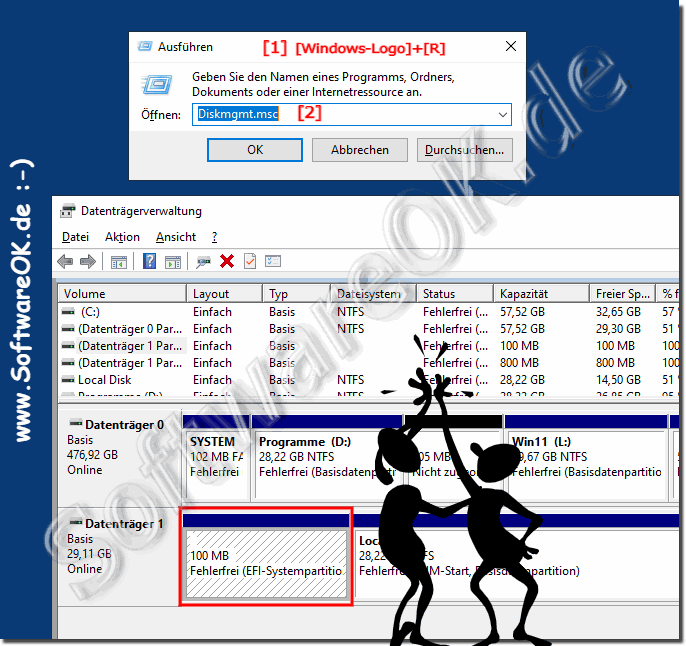Sort by the Dateisystem column header
The image size is (686, 646).
click(373, 293)
